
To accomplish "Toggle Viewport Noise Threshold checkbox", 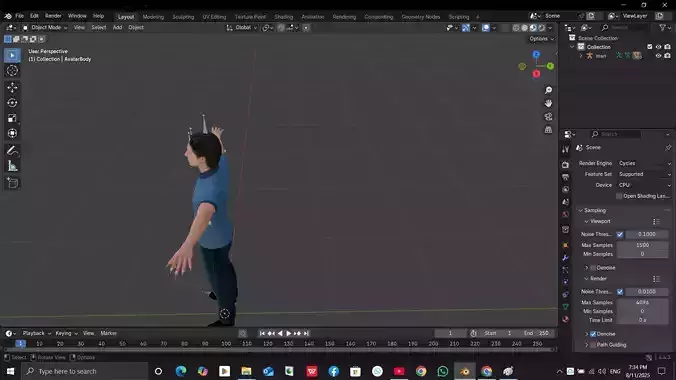I will point(620,234).
